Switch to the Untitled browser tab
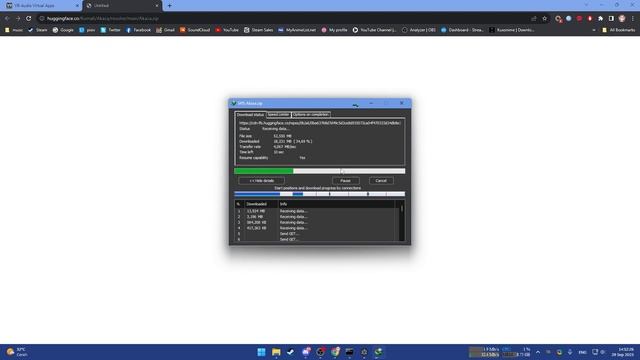The height and width of the screenshot is (360, 640). click(x=122, y=6)
